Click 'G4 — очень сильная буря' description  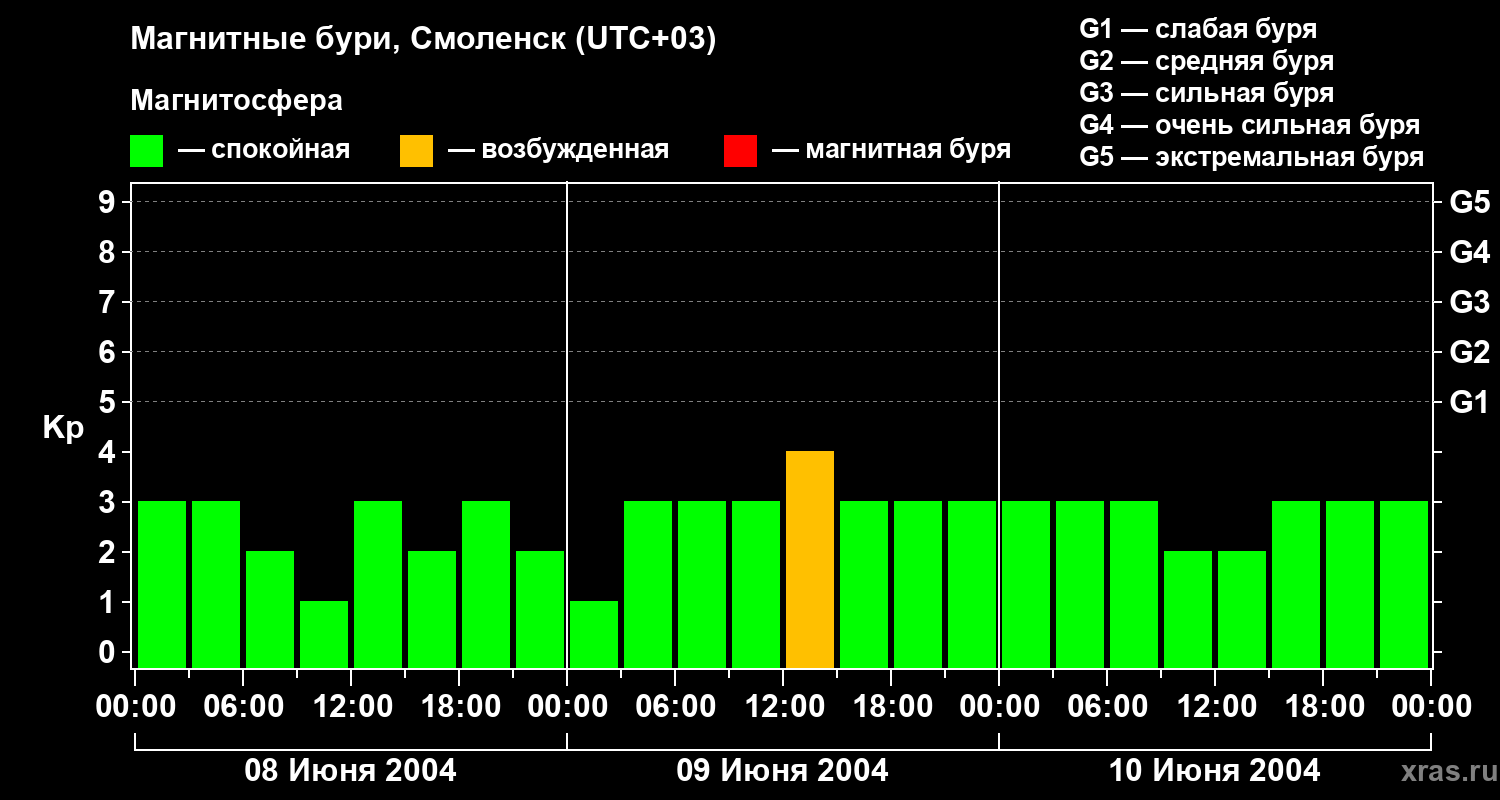[1250, 125]
